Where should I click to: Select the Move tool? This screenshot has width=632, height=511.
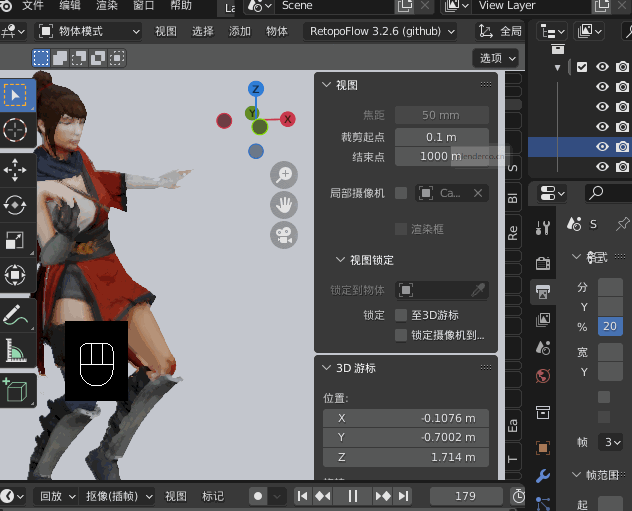(15, 170)
